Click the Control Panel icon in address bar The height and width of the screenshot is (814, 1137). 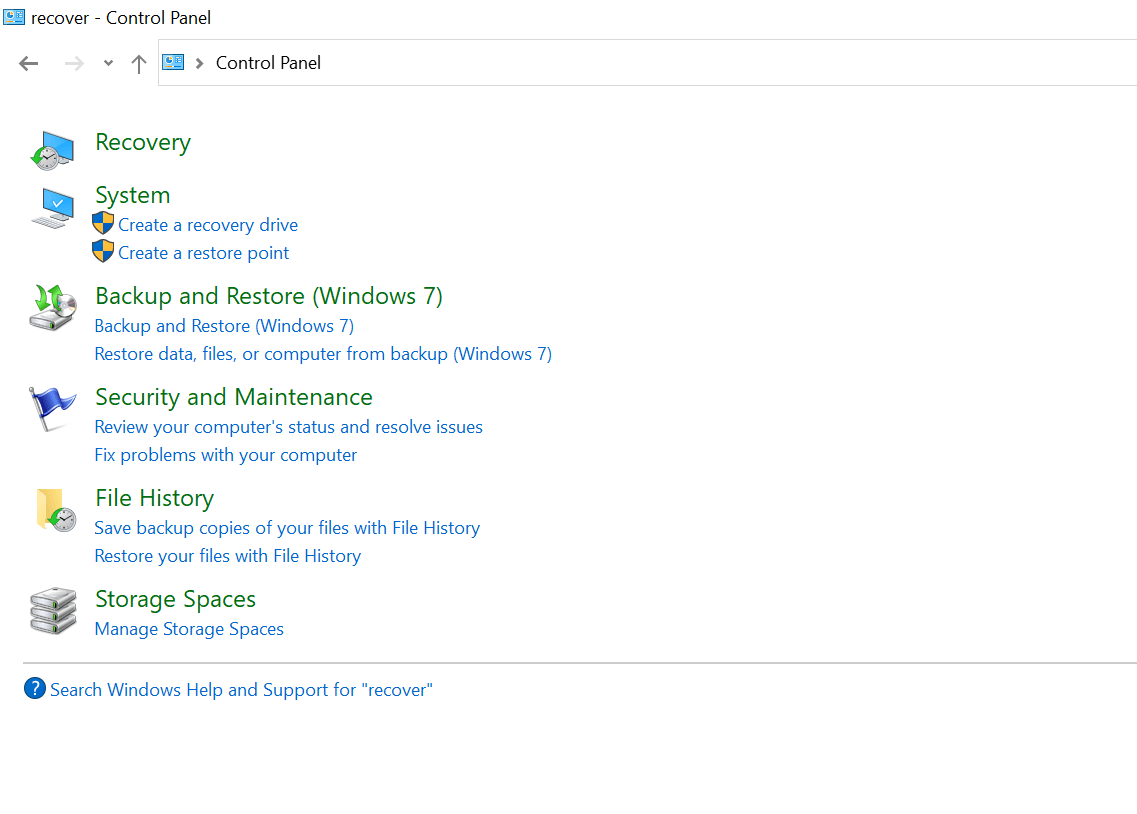pyautogui.click(x=174, y=63)
